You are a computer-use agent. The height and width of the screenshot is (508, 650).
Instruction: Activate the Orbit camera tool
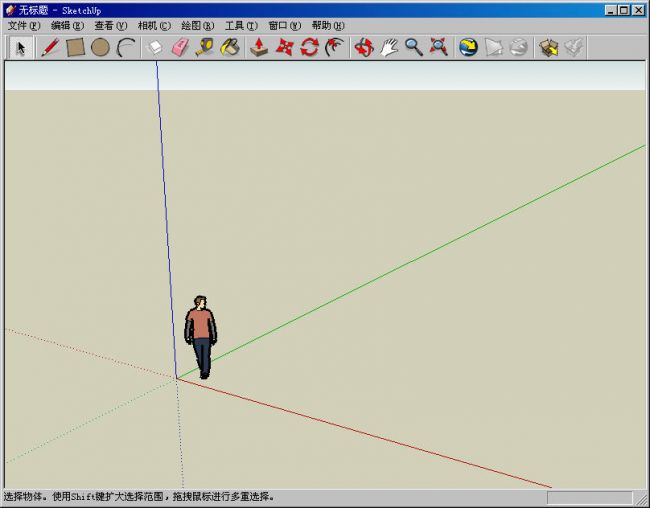(x=364, y=47)
